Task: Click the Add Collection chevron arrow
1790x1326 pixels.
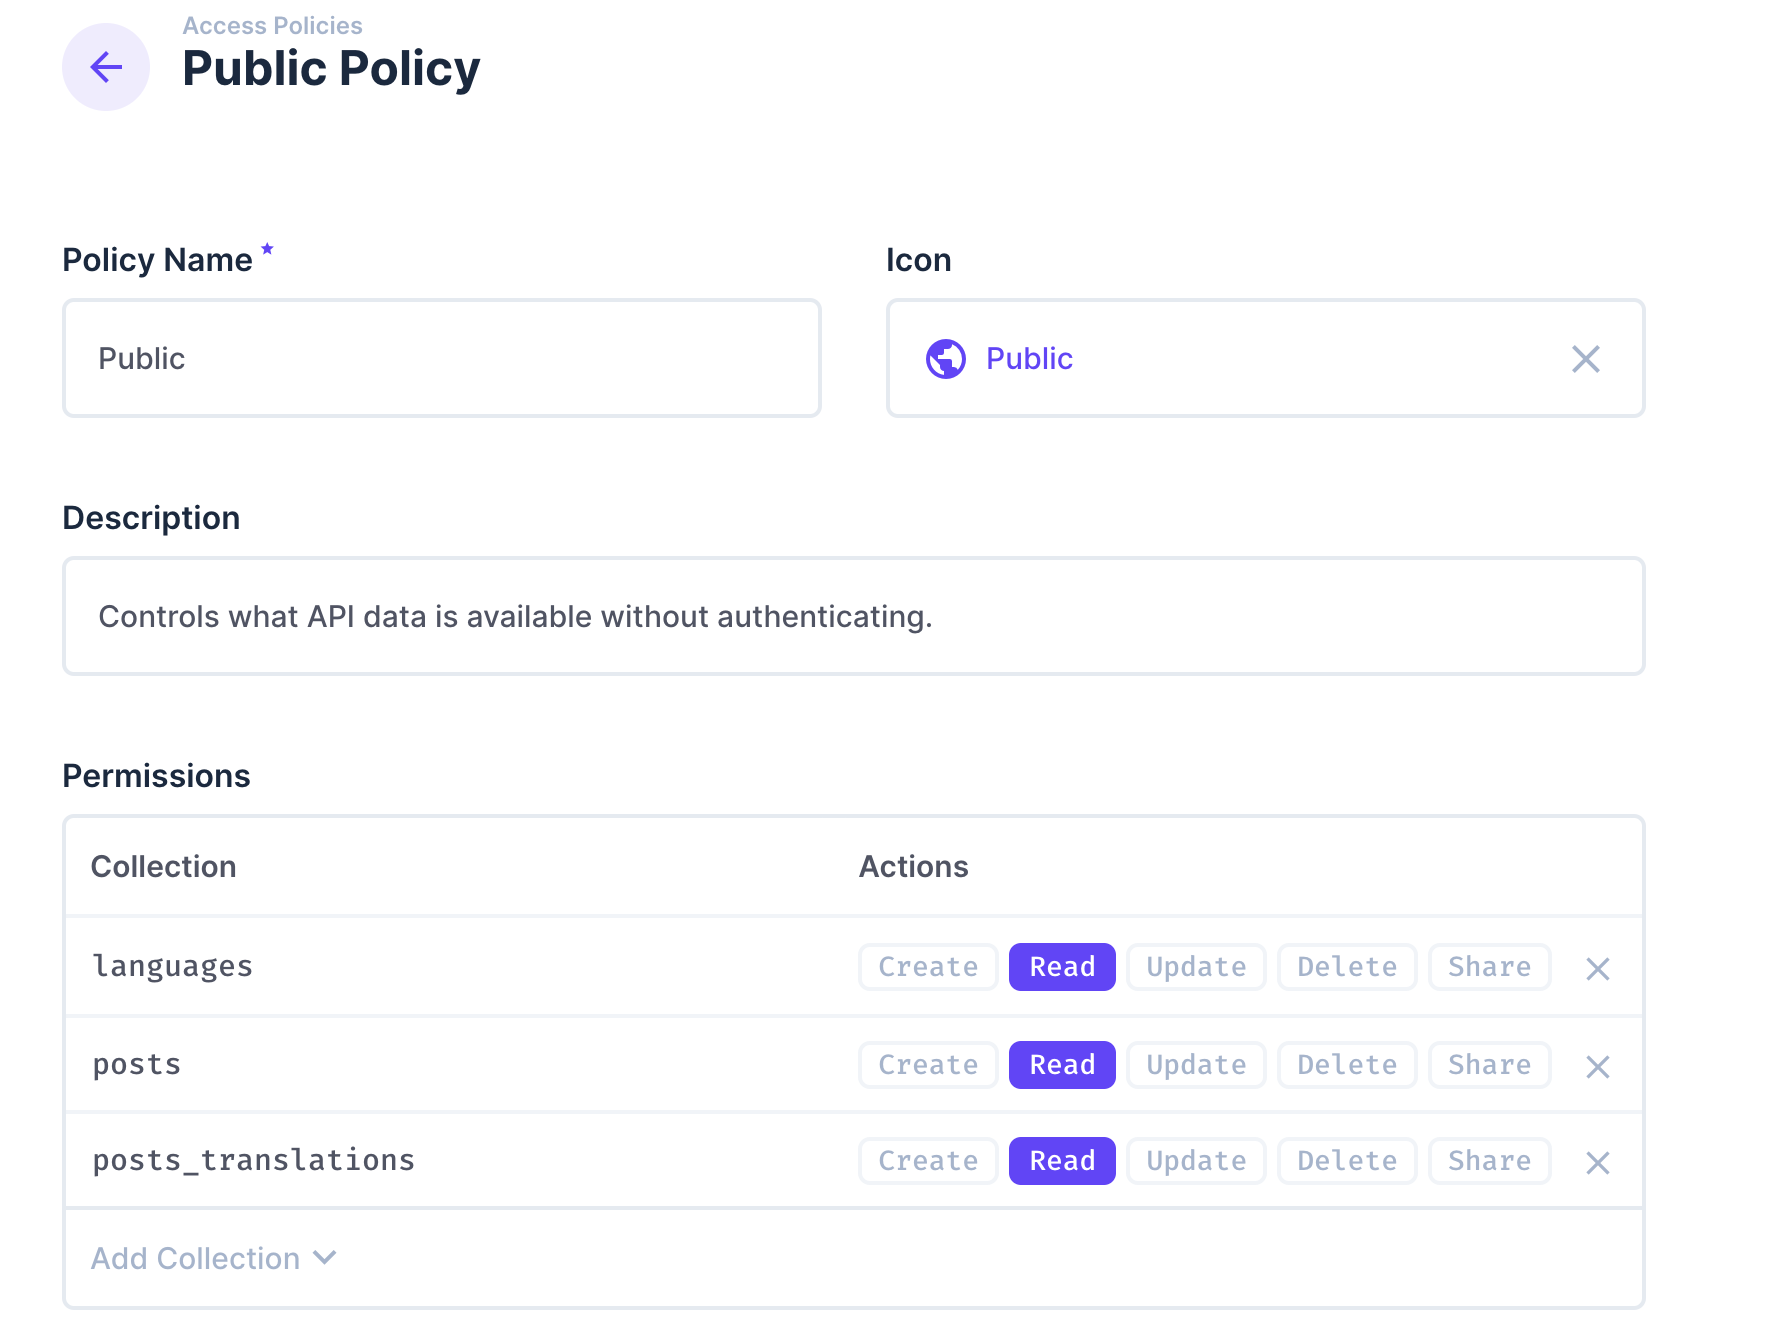Action: click(325, 1258)
